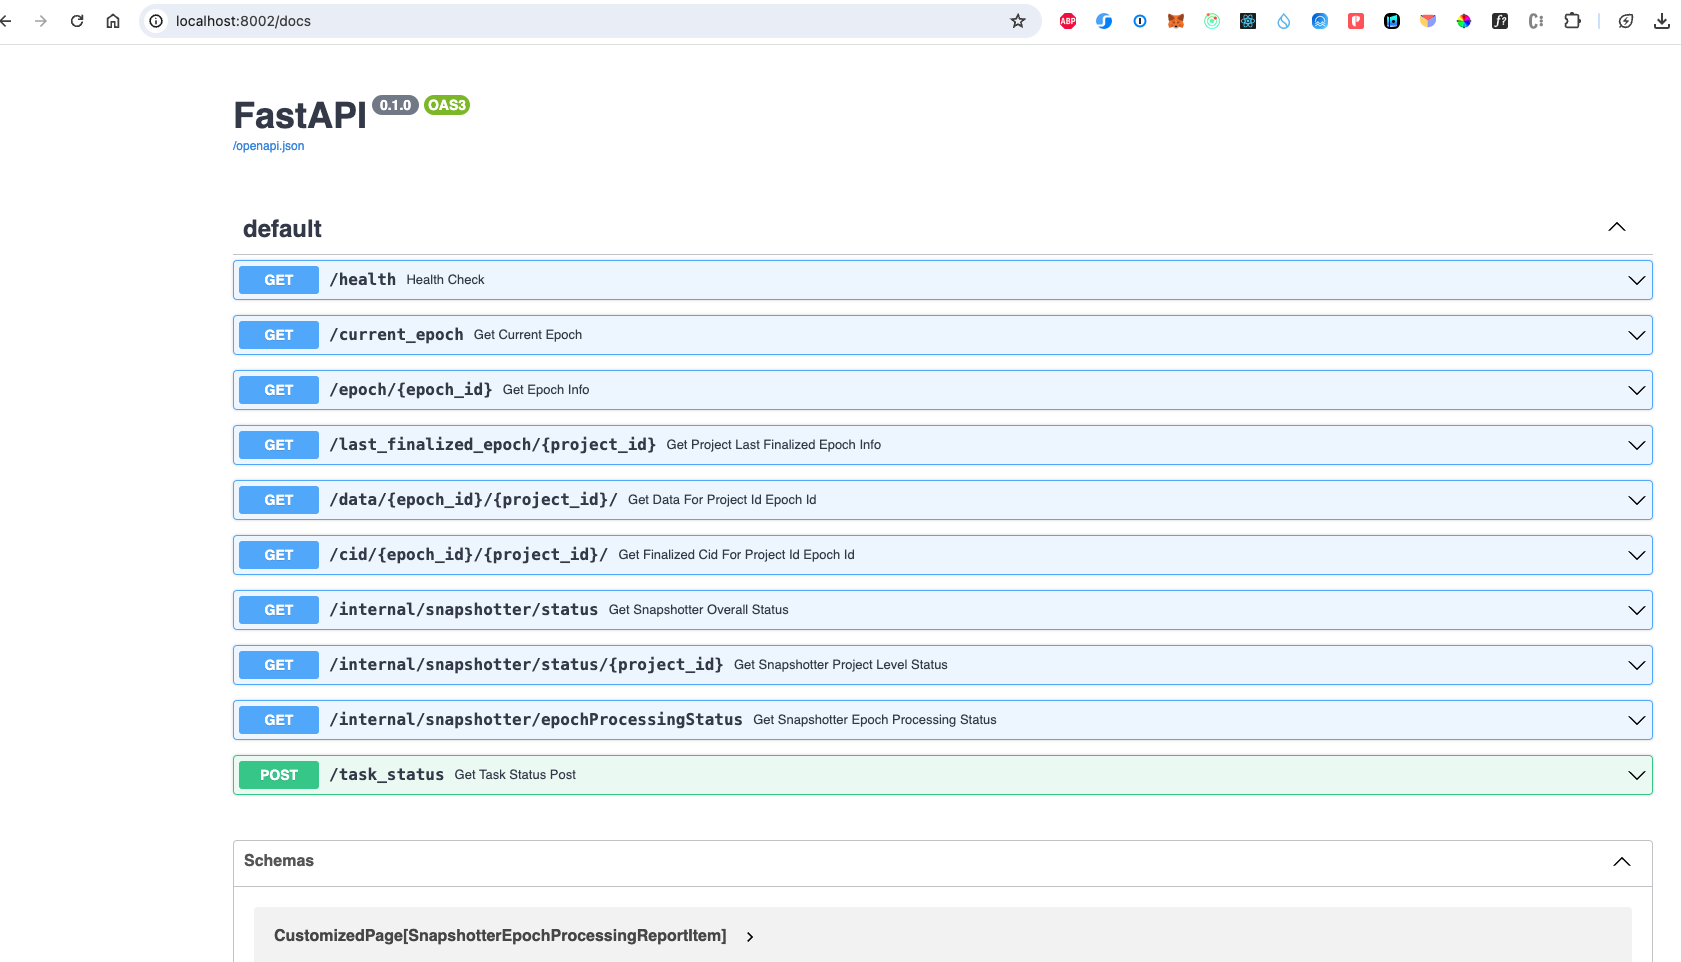The image size is (1681, 962).
Task: Click 'Get Finalized Cid For Project Id Epoch Id' text
Action: pyautogui.click(x=737, y=555)
